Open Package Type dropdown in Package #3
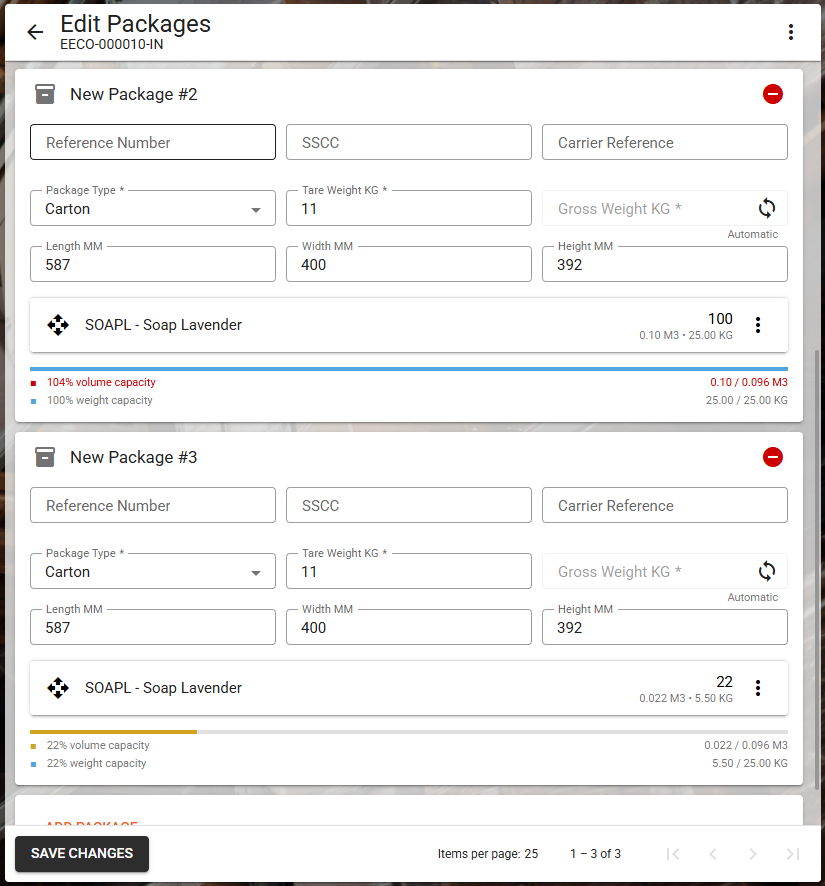The height and width of the screenshot is (886, 825). (x=153, y=571)
